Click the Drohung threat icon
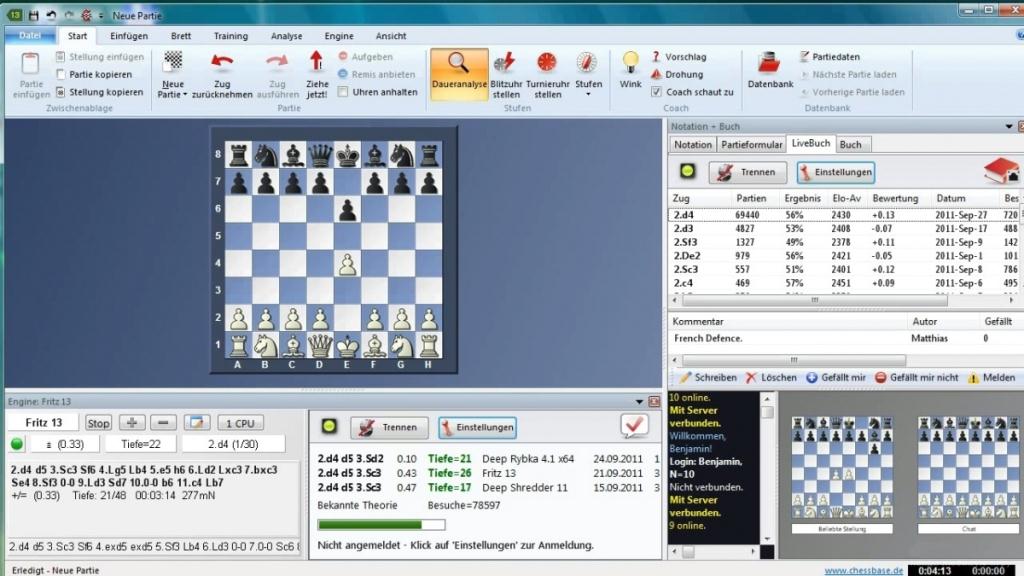 657,74
